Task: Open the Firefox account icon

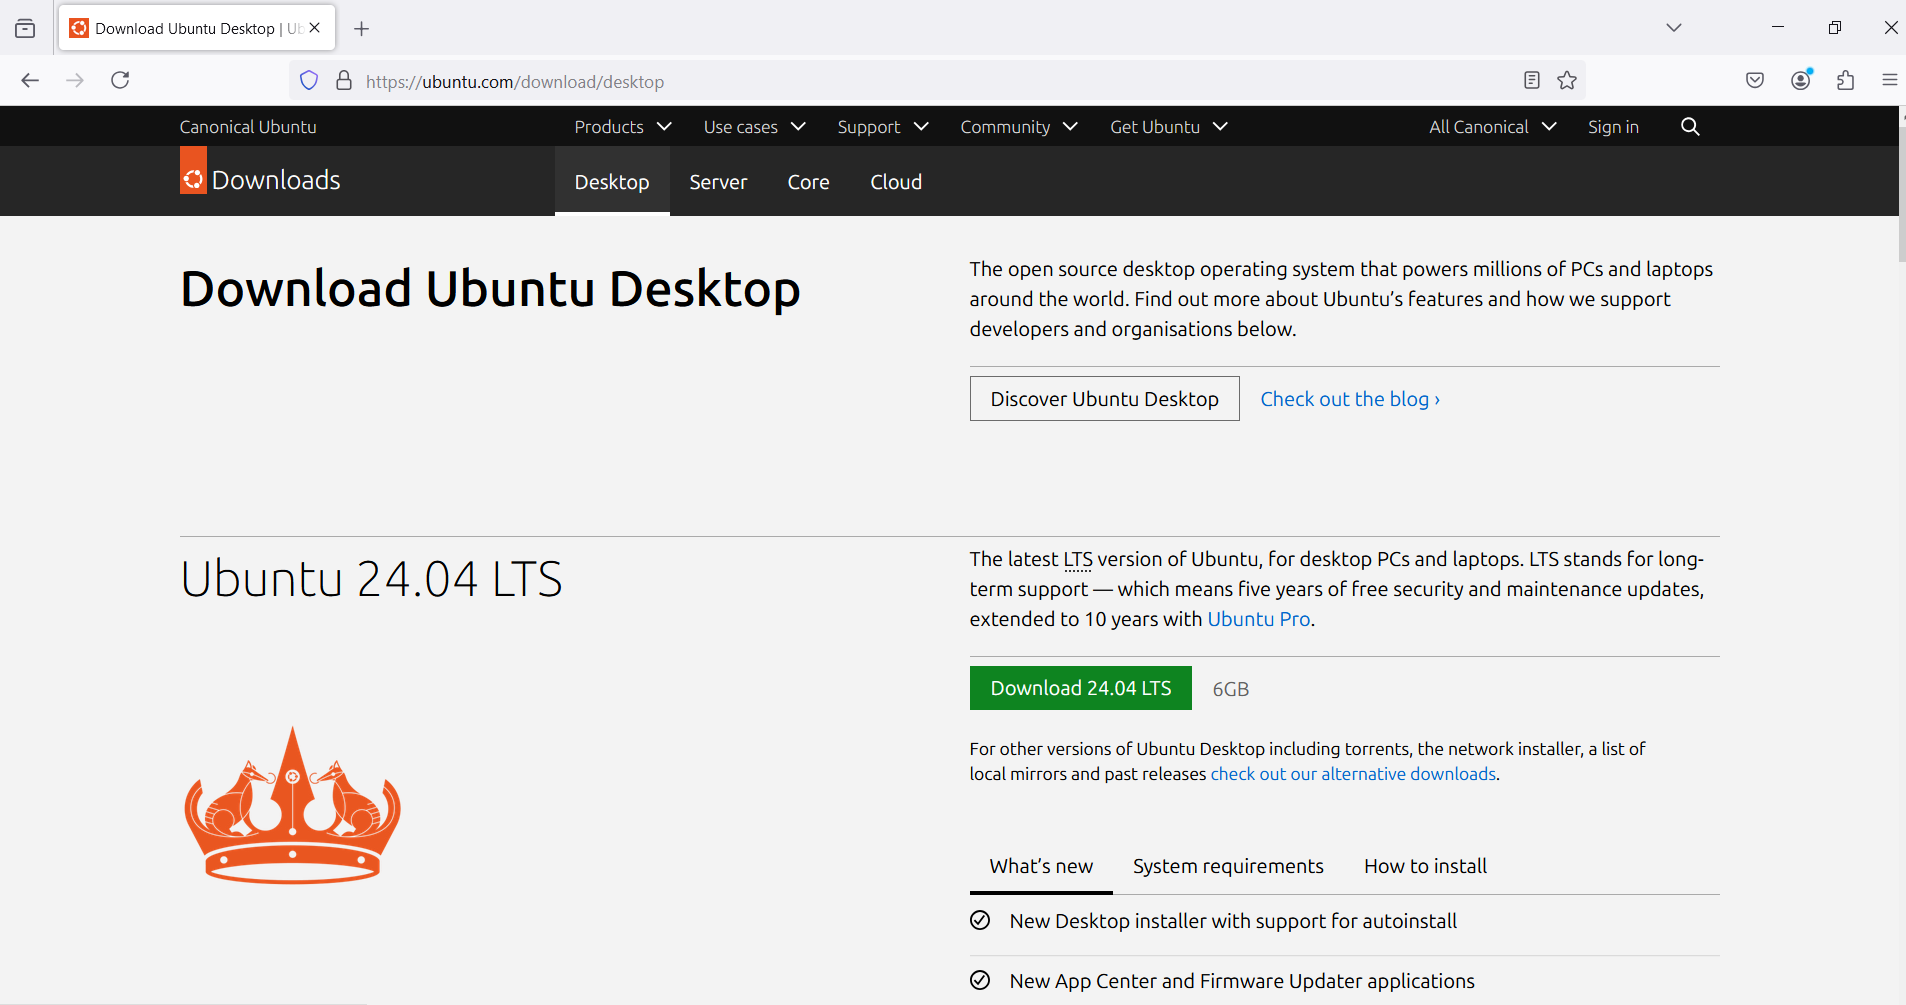Action: pos(1801,80)
